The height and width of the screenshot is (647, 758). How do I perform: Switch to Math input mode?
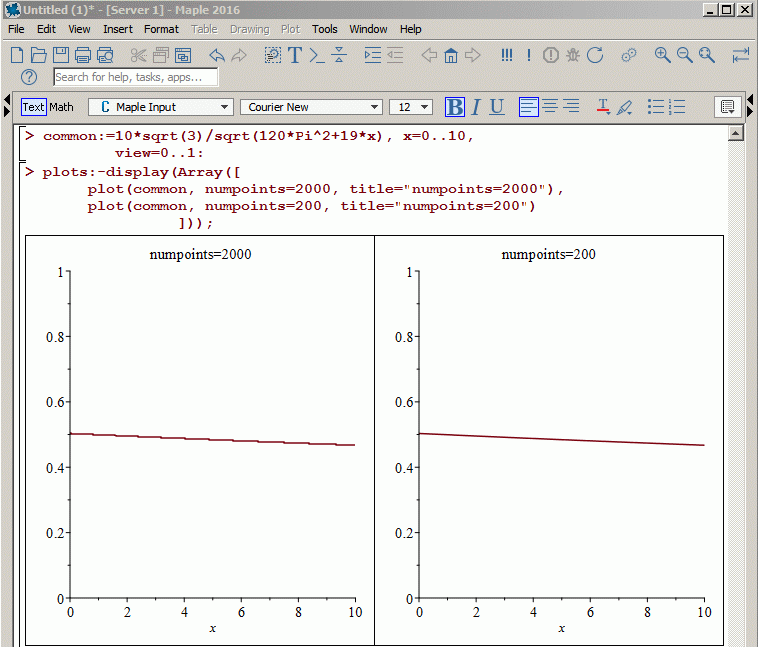(62, 107)
